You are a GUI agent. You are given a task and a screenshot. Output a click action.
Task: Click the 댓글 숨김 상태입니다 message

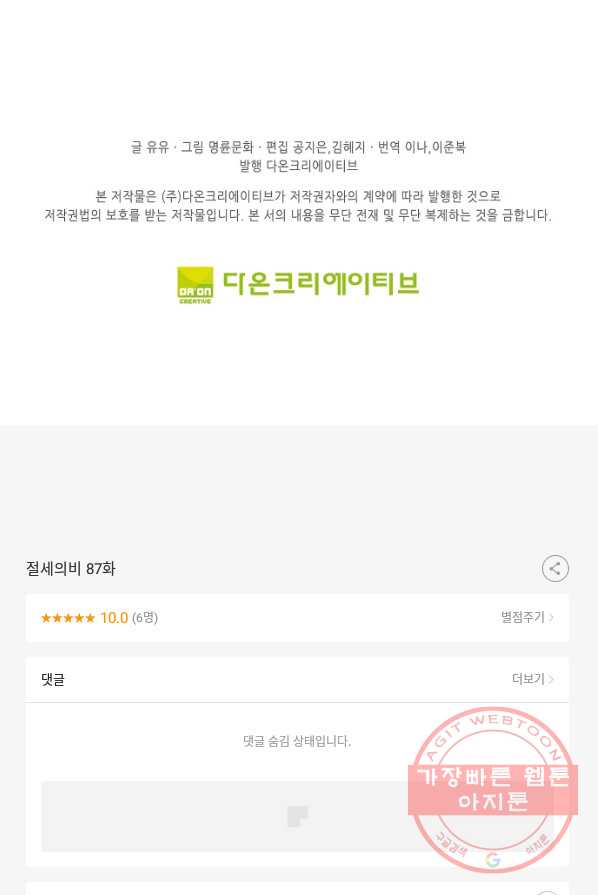coord(297,741)
